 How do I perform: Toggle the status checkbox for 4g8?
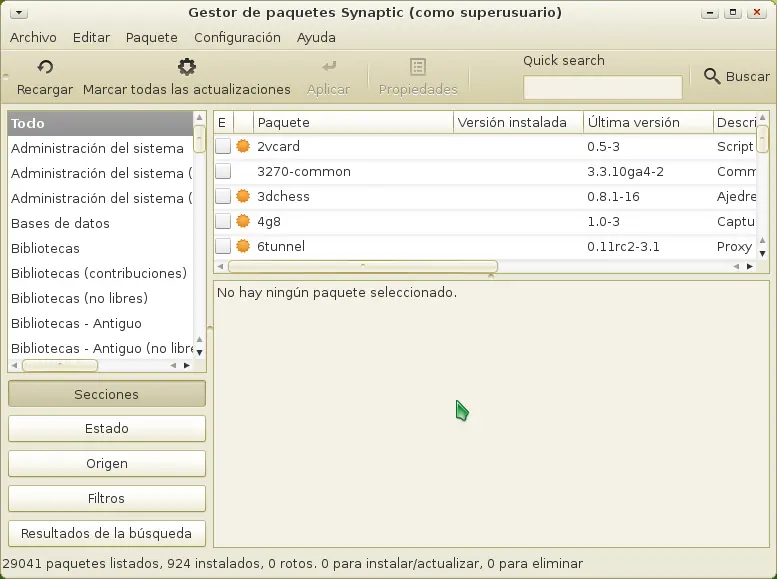pos(223,221)
